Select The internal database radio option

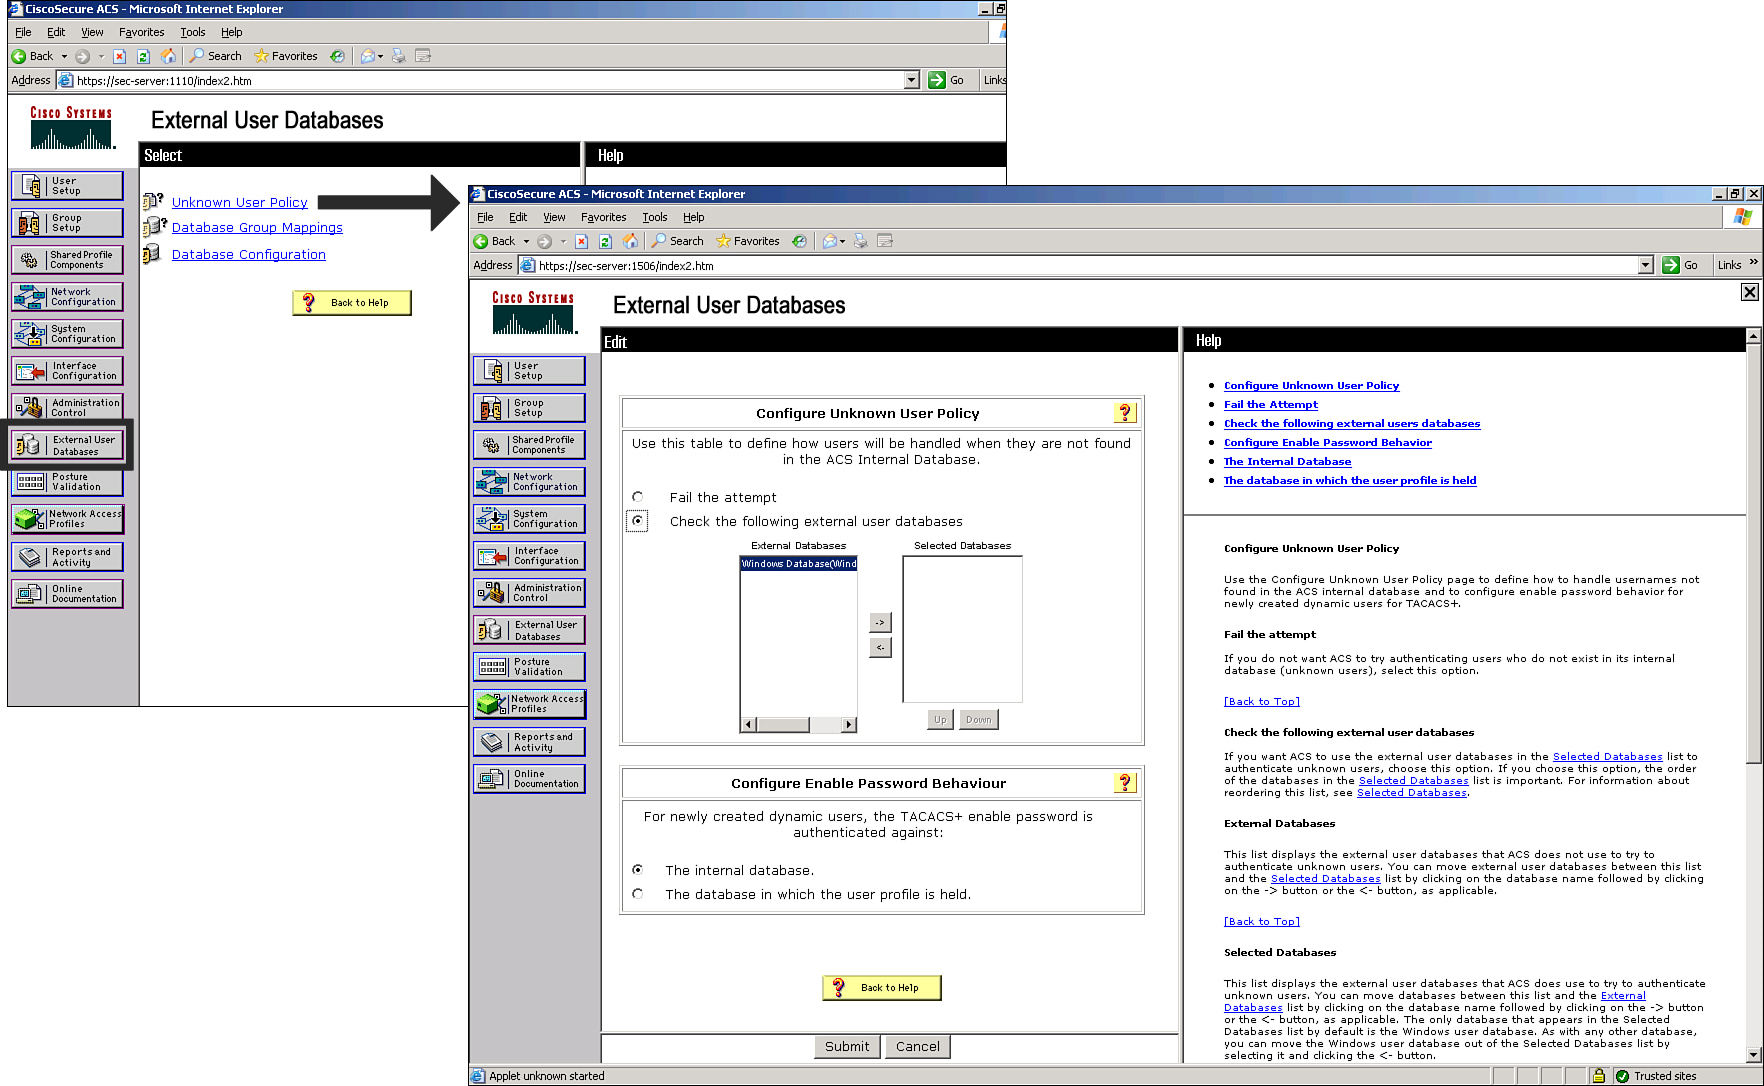(638, 870)
